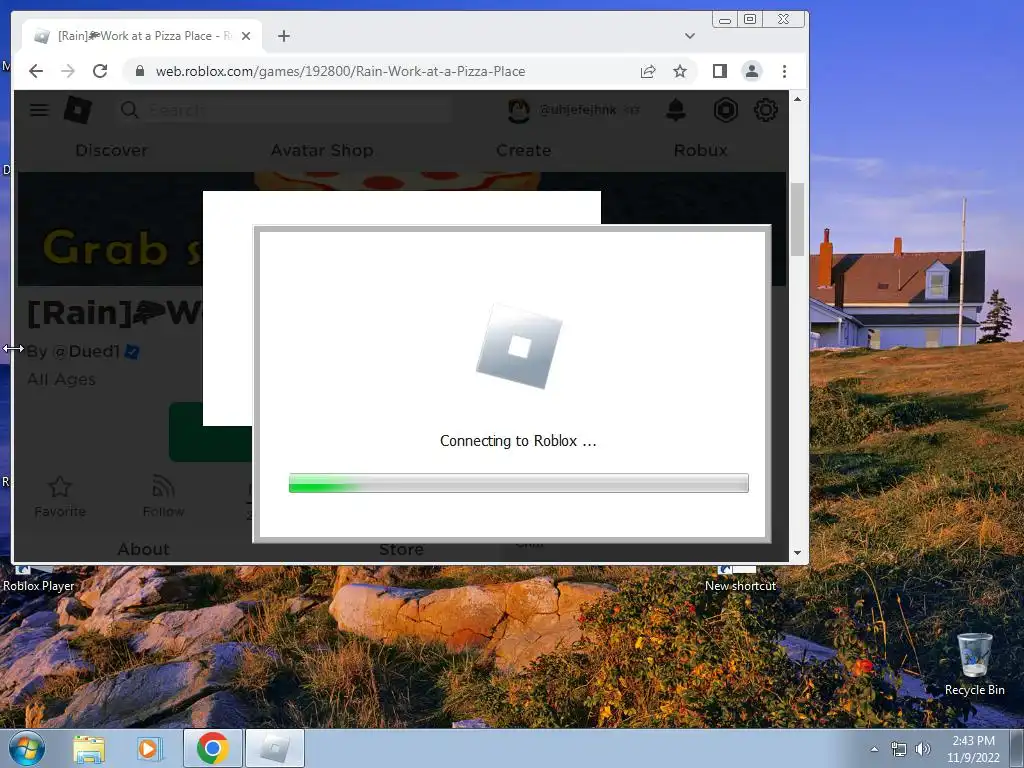Select the Recycle Bin desktop icon
The height and width of the screenshot is (768, 1024).
pos(974,665)
